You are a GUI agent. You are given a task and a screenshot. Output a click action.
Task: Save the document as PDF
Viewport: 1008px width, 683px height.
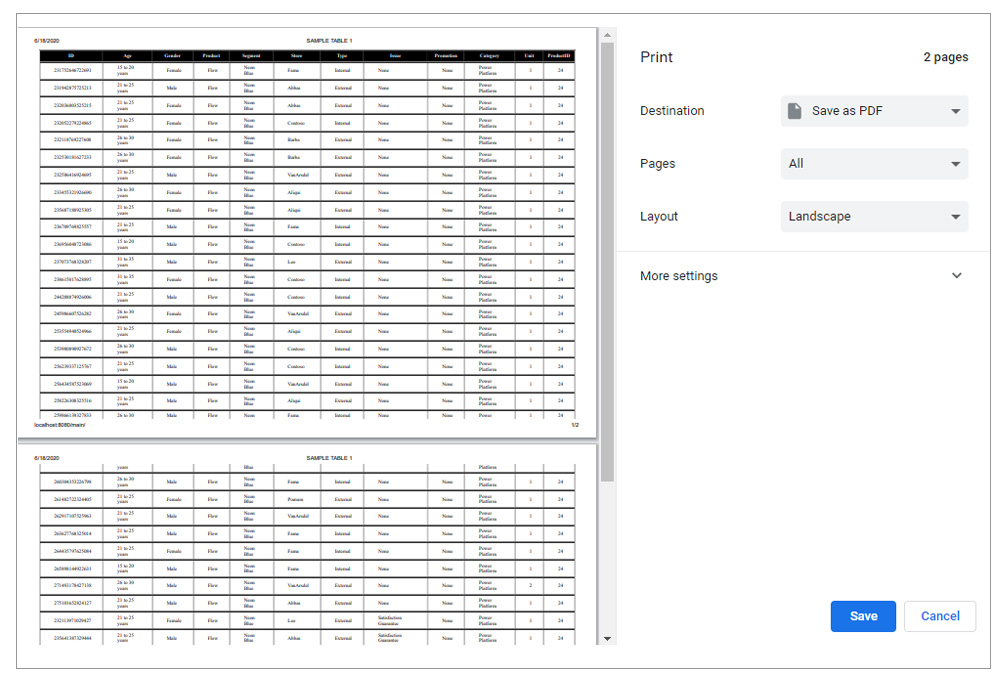coord(863,616)
